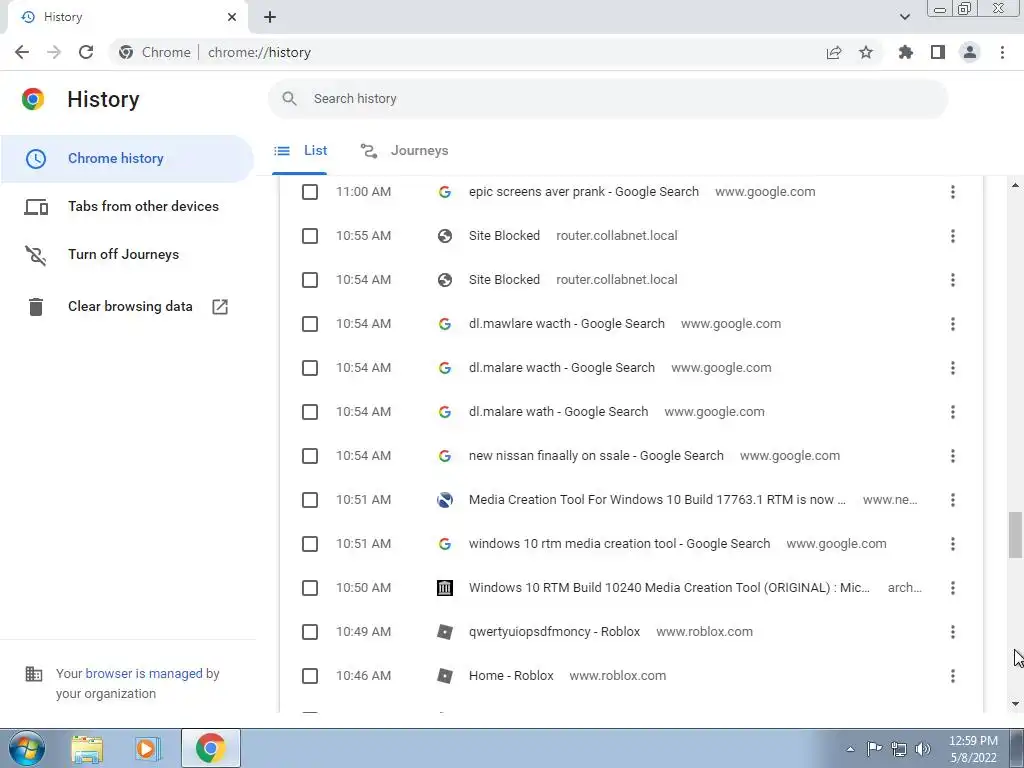Open the 'browser is managed' link

coord(144,673)
